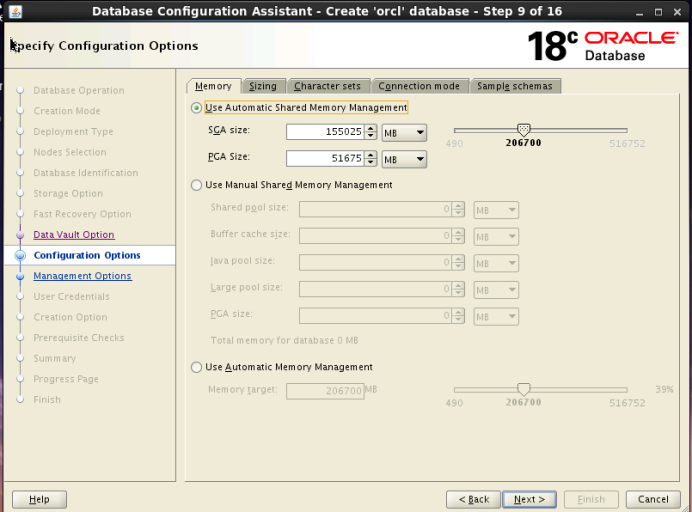This screenshot has width=692, height=512.
Task: Click the SGA size input field
Action: [x=326, y=132]
